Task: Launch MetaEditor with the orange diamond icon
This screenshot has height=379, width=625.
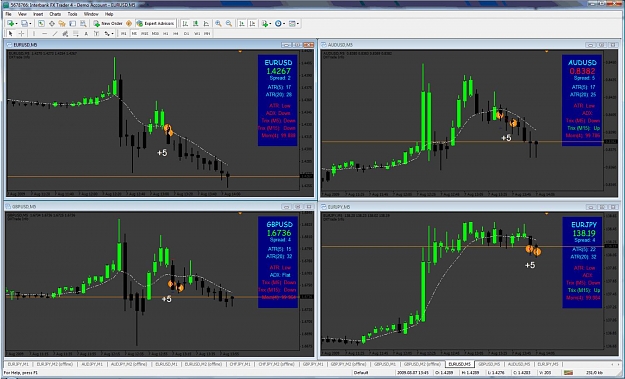Action: tap(129, 24)
